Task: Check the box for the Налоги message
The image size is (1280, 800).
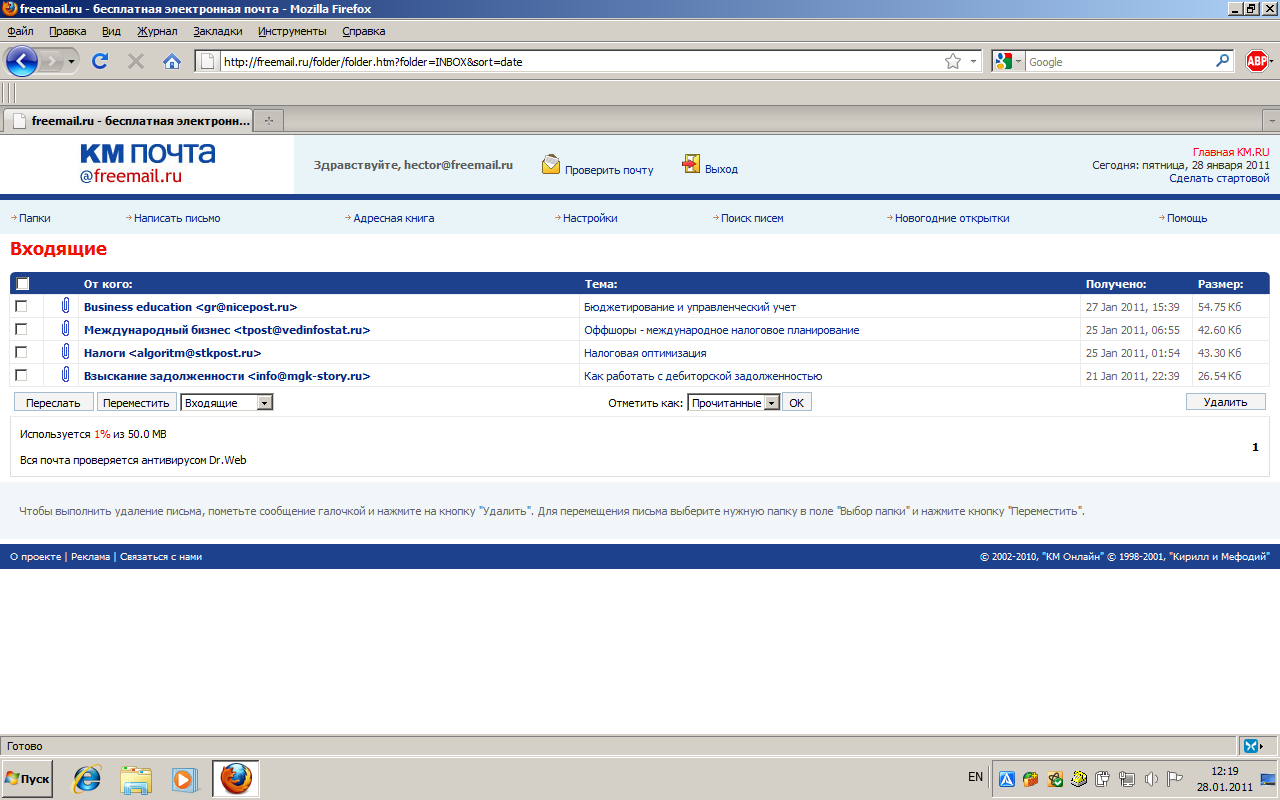Action: (x=21, y=352)
